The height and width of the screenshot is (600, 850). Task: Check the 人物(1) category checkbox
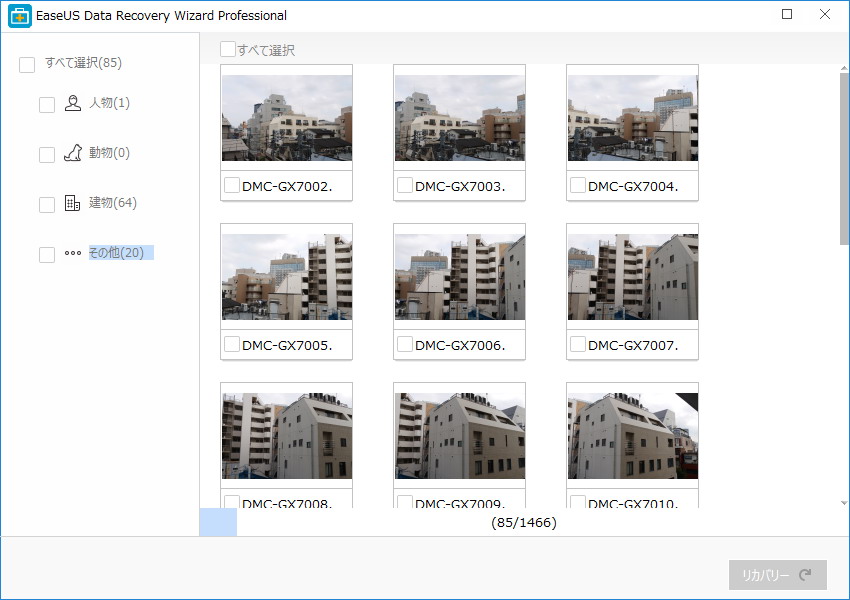(x=47, y=105)
